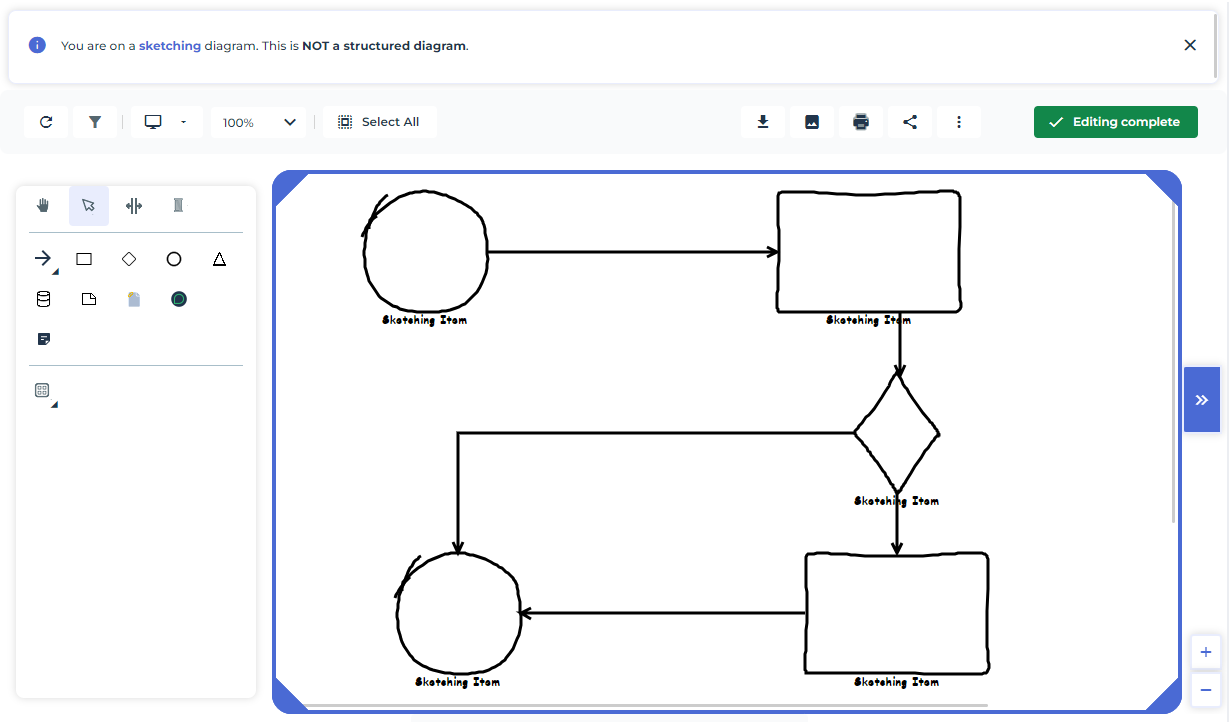Viewport: 1229px width, 722px height.
Task: Open the share menu
Action: click(x=910, y=122)
